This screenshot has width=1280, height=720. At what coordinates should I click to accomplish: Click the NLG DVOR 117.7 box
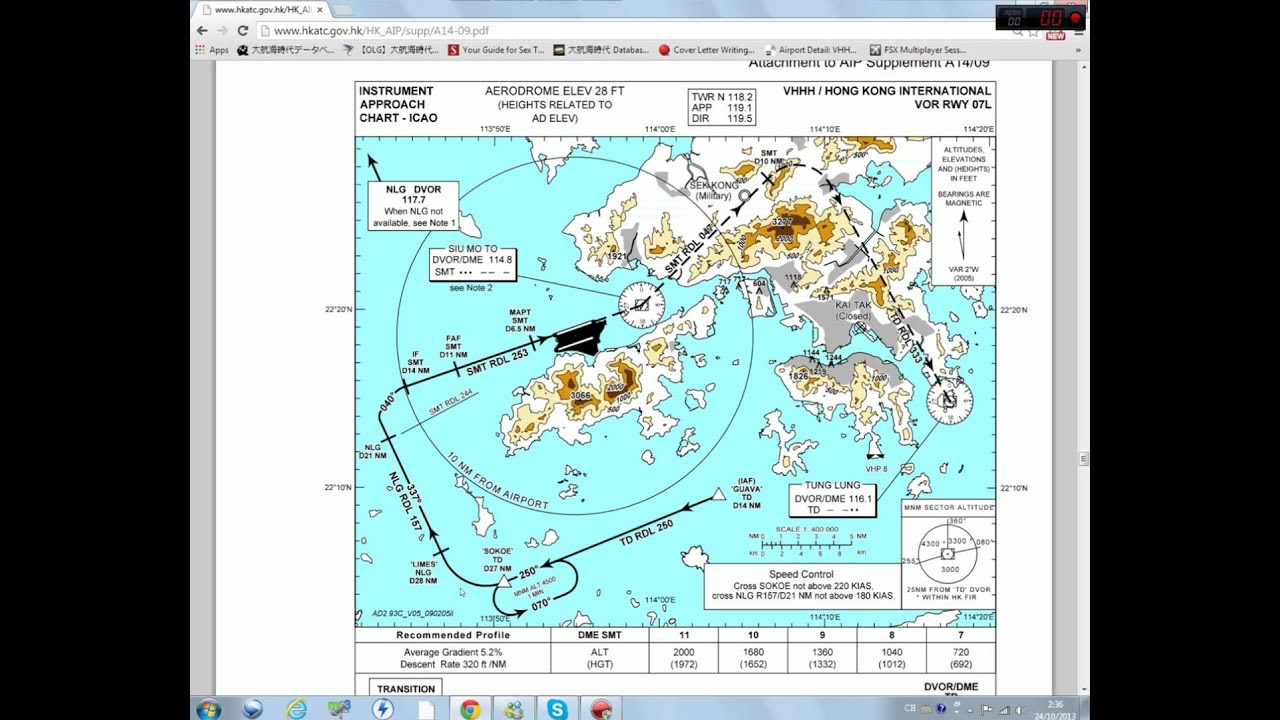(413, 206)
